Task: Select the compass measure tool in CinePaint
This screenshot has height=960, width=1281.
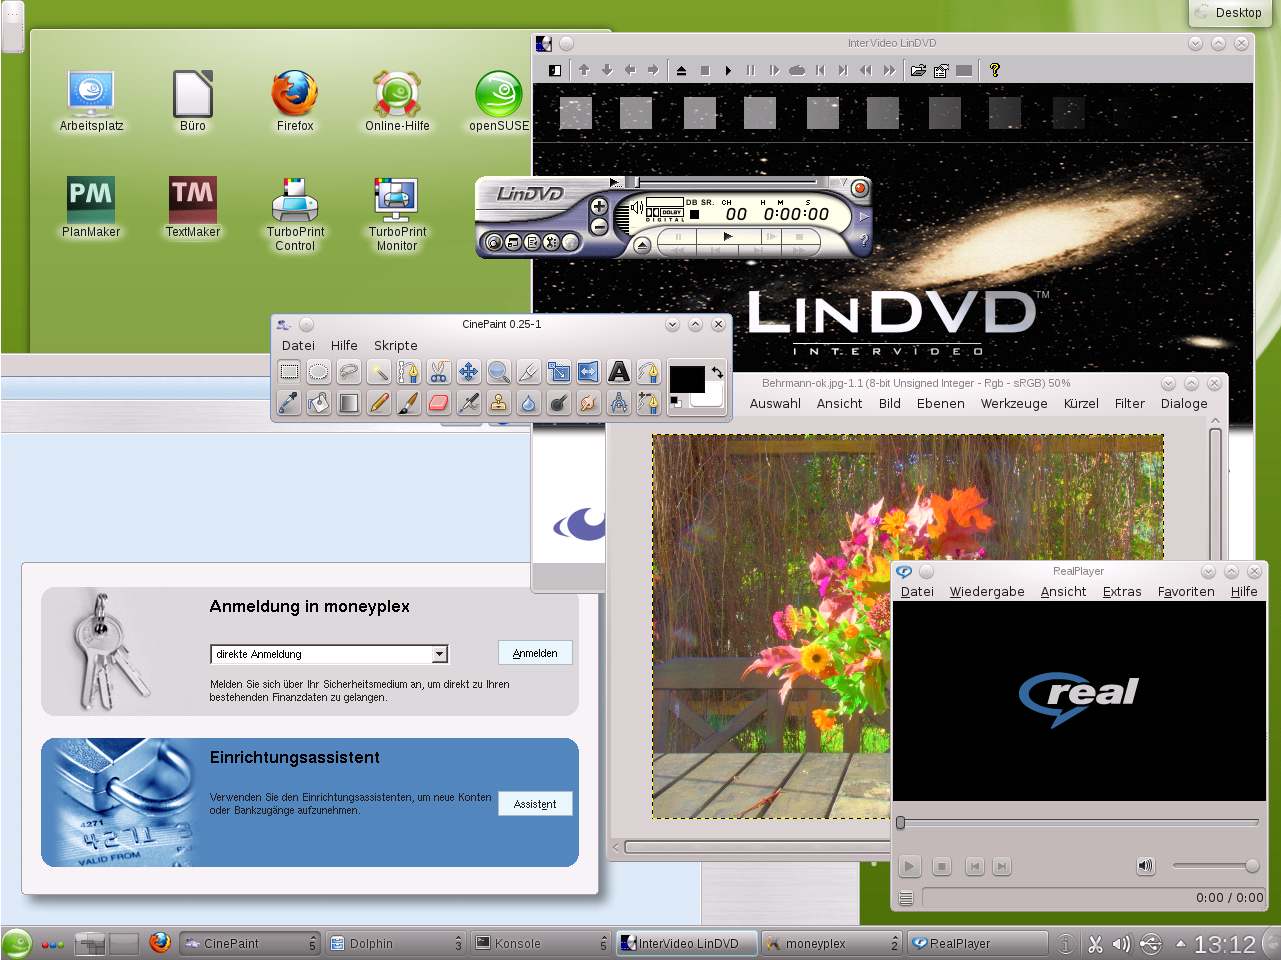Action: point(619,402)
